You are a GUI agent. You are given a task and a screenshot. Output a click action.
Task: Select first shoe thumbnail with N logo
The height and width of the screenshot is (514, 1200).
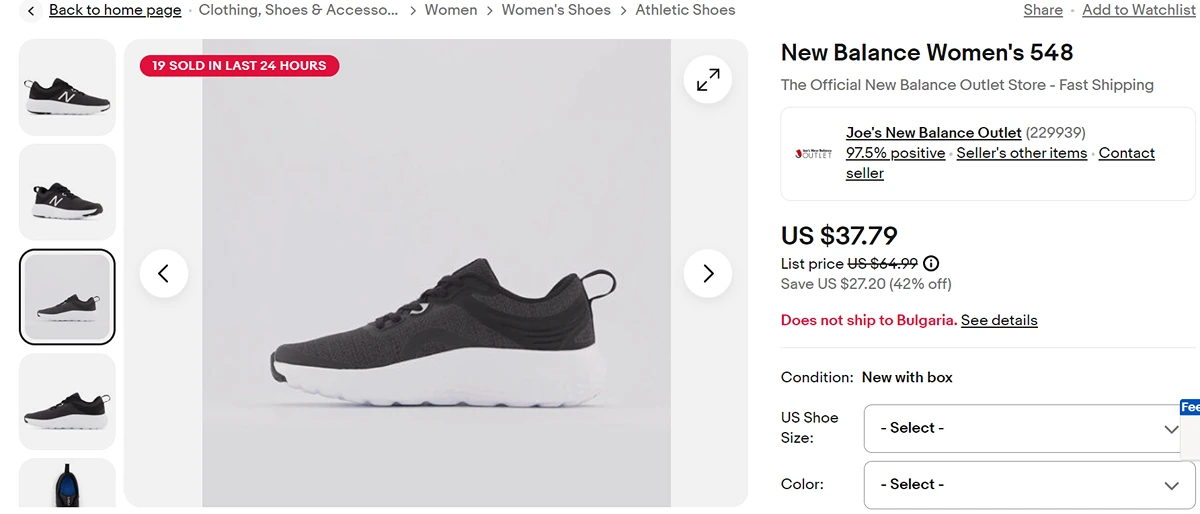[67, 88]
